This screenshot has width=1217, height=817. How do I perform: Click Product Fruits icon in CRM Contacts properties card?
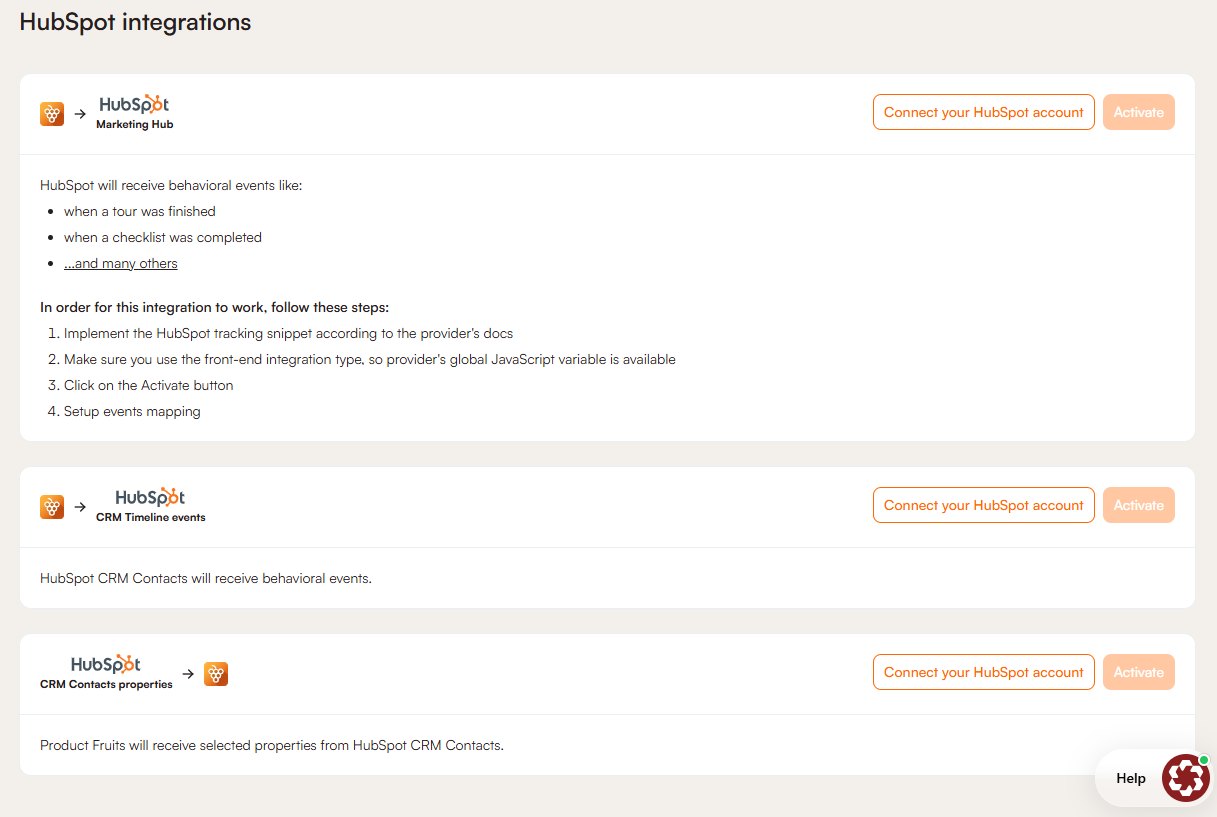coord(216,674)
